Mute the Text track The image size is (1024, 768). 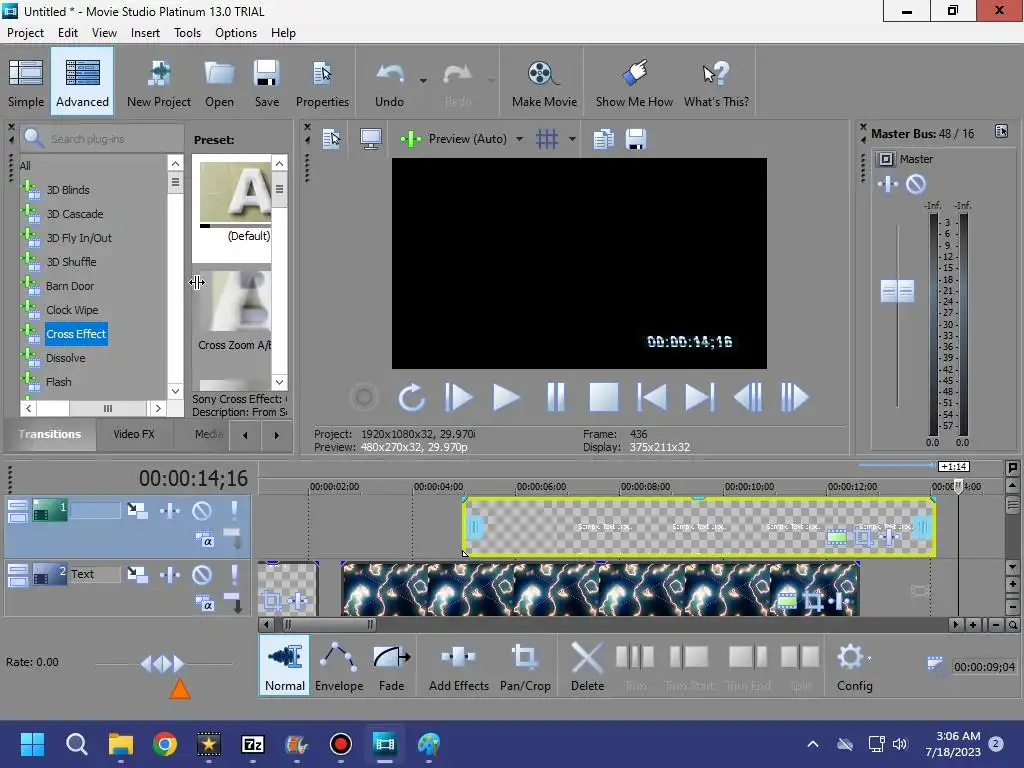pyautogui.click(x=202, y=574)
